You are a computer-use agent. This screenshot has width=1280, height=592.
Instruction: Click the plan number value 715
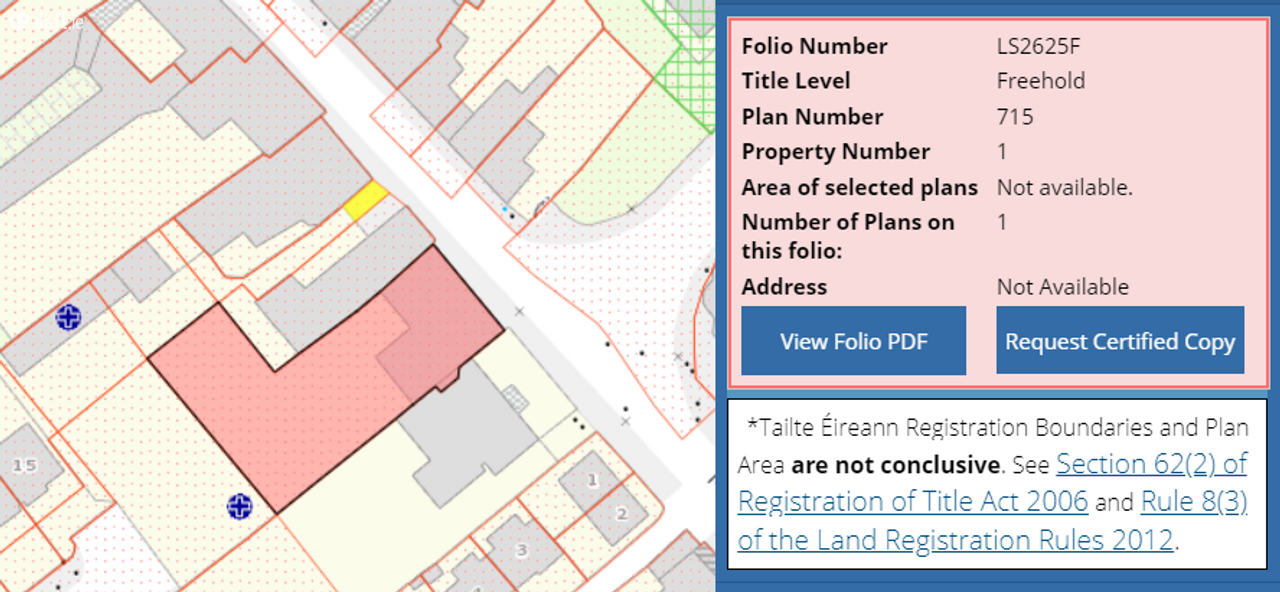click(x=1014, y=117)
